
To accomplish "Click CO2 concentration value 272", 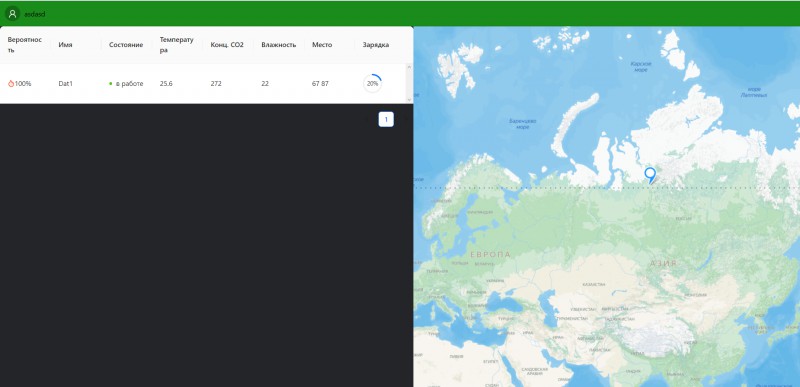I will pyautogui.click(x=216, y=84).
